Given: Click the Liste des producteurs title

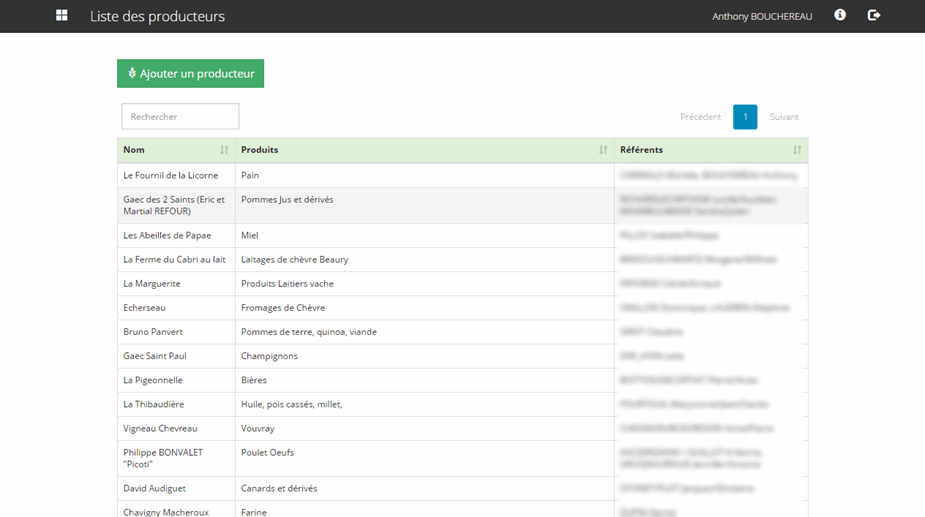Looking at the screenshot, I should coord(157,17).
